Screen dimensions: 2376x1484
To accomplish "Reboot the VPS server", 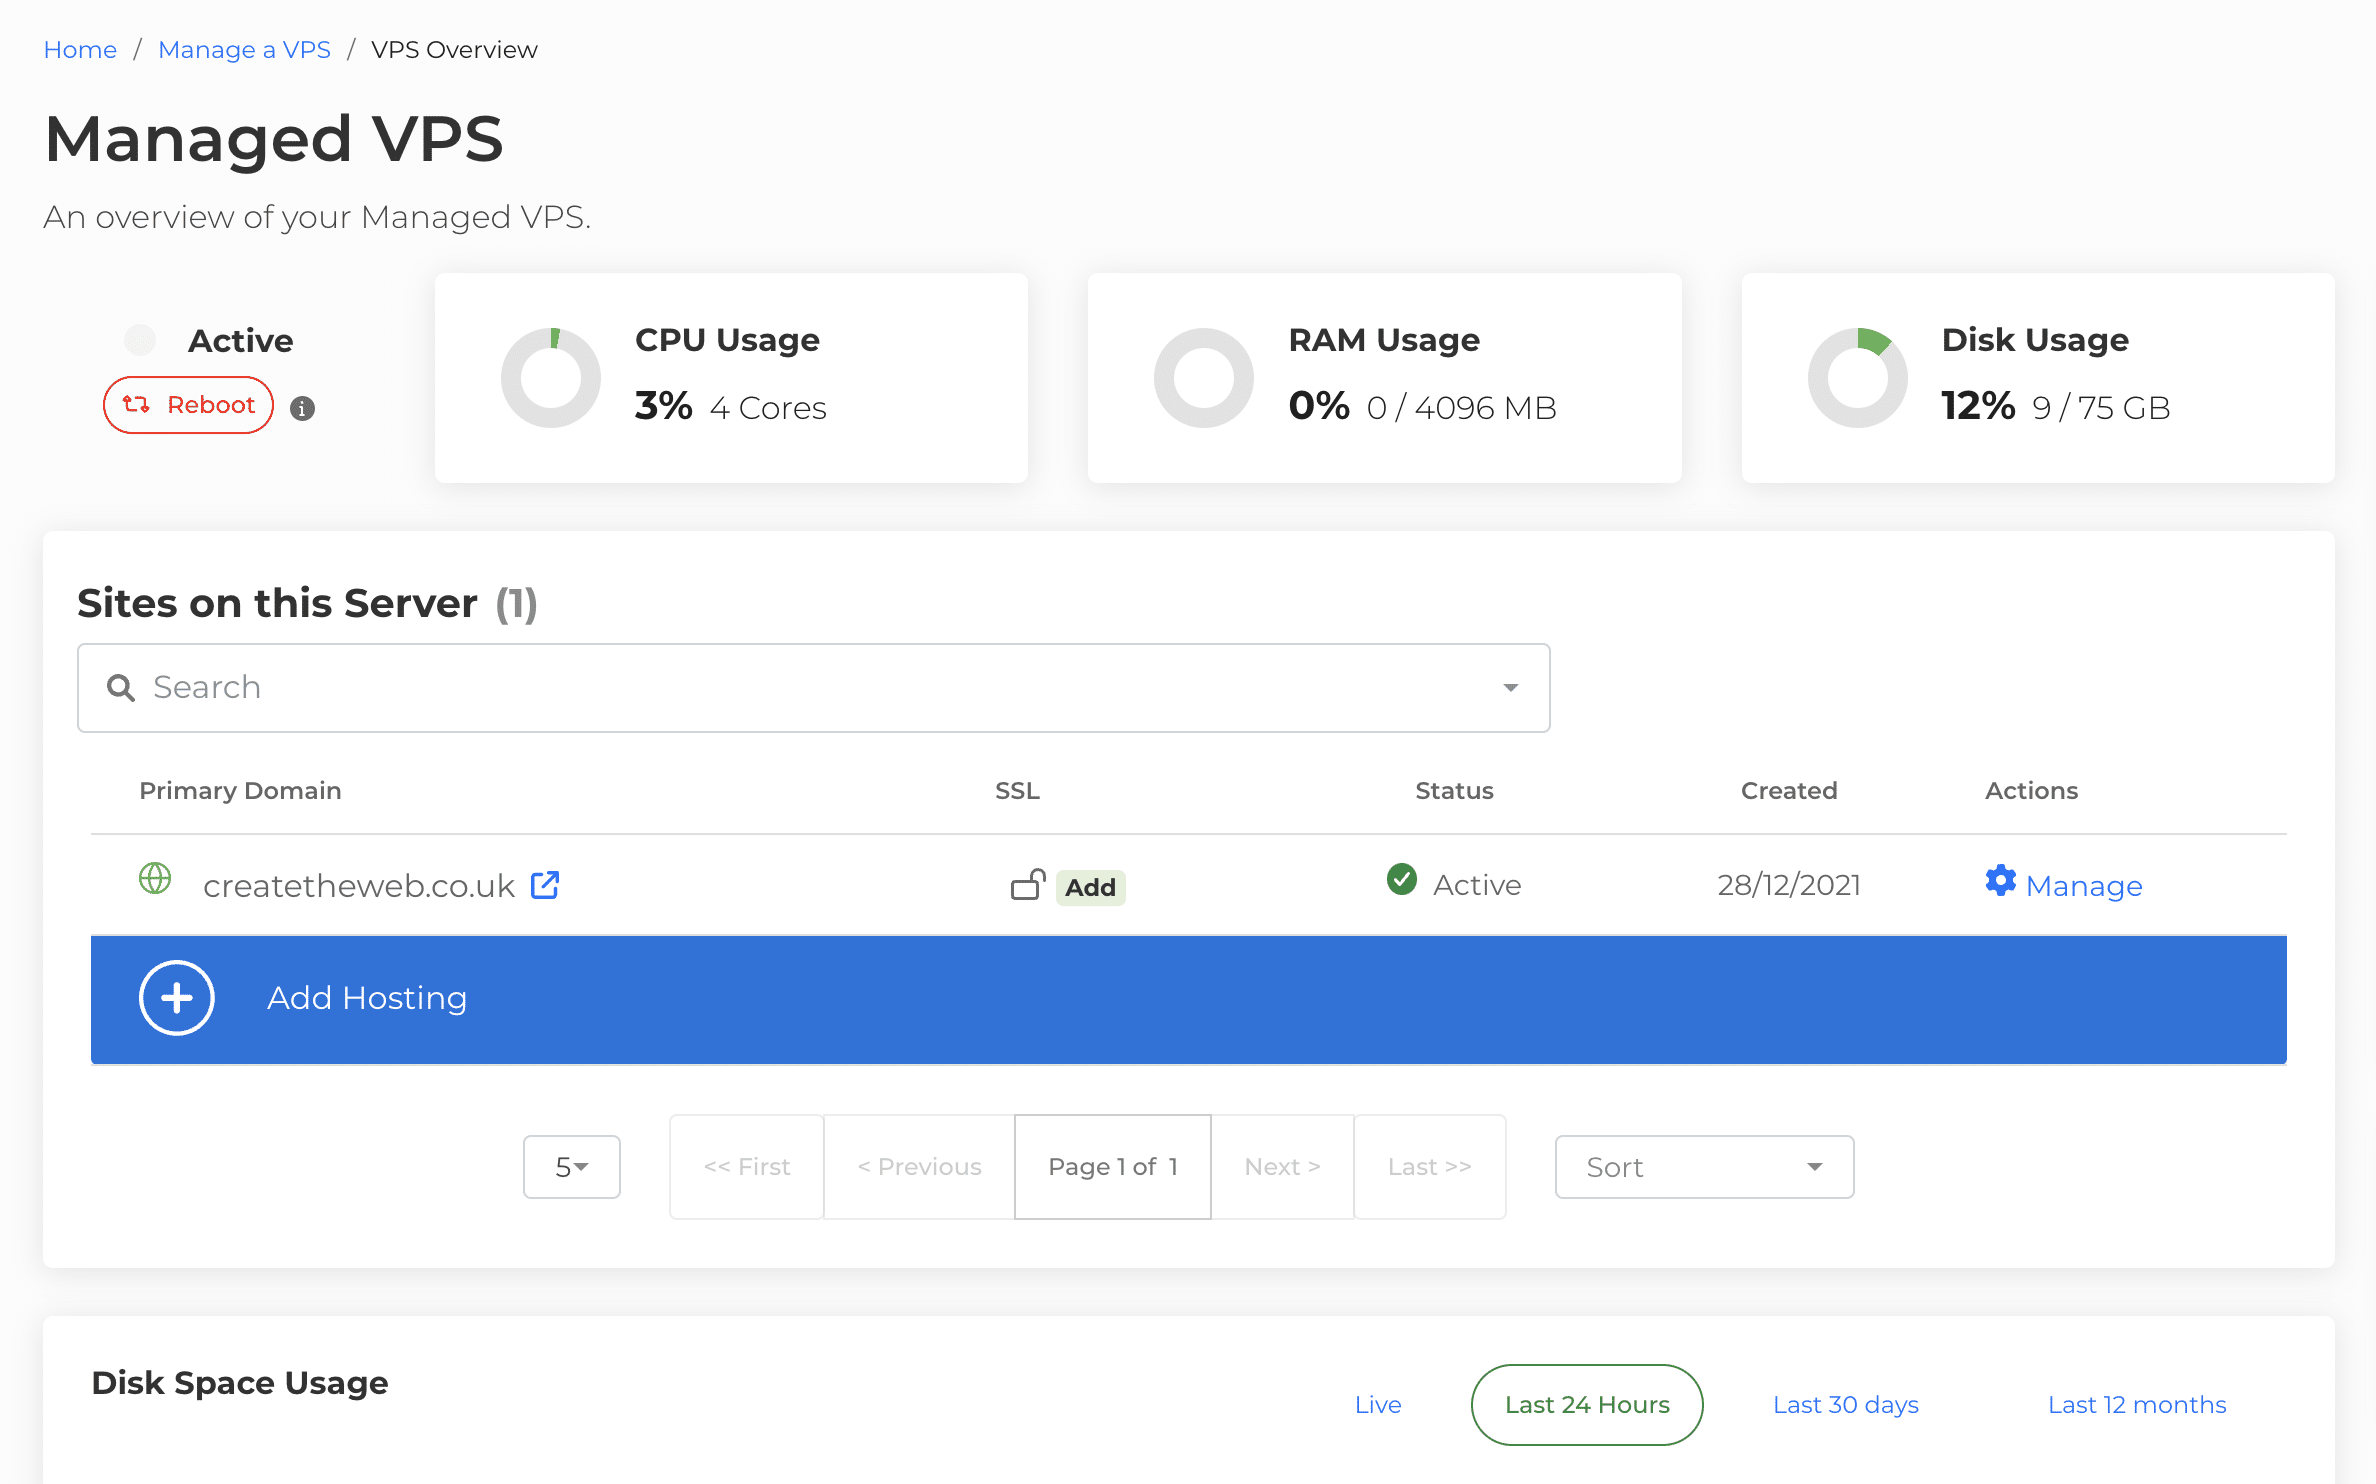I will 189,405.
